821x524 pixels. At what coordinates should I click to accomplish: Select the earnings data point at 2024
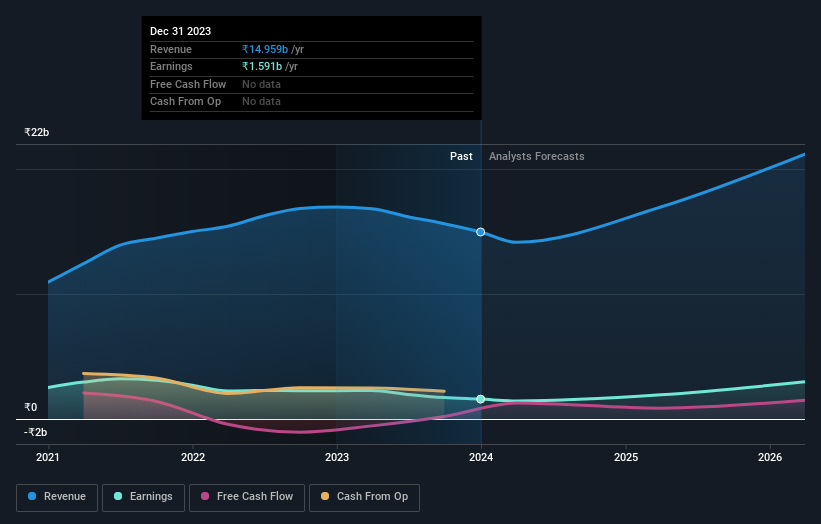[480, 399]
